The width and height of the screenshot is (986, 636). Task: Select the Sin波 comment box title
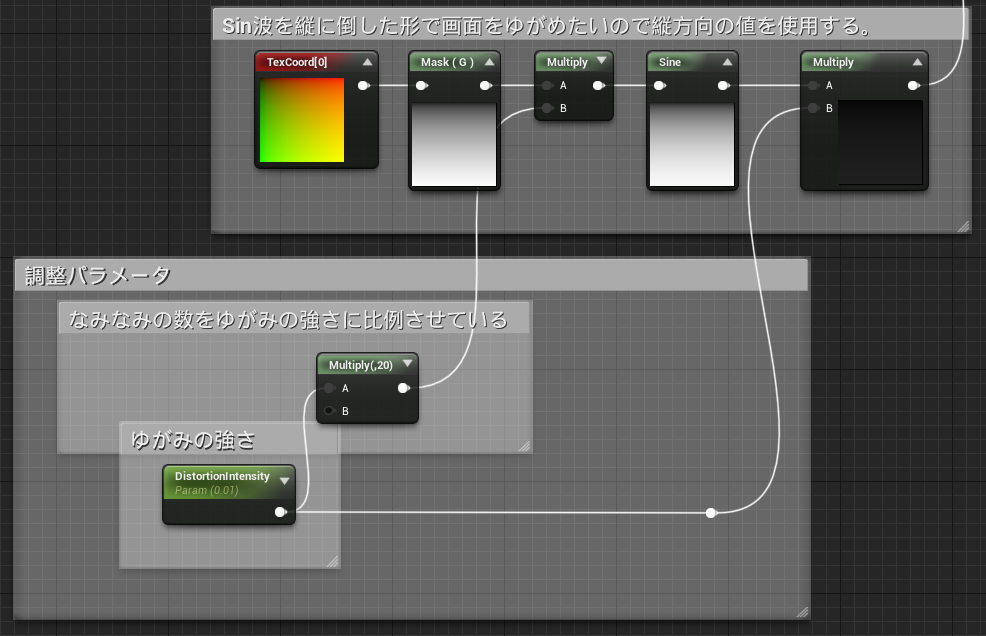[547, 26]
